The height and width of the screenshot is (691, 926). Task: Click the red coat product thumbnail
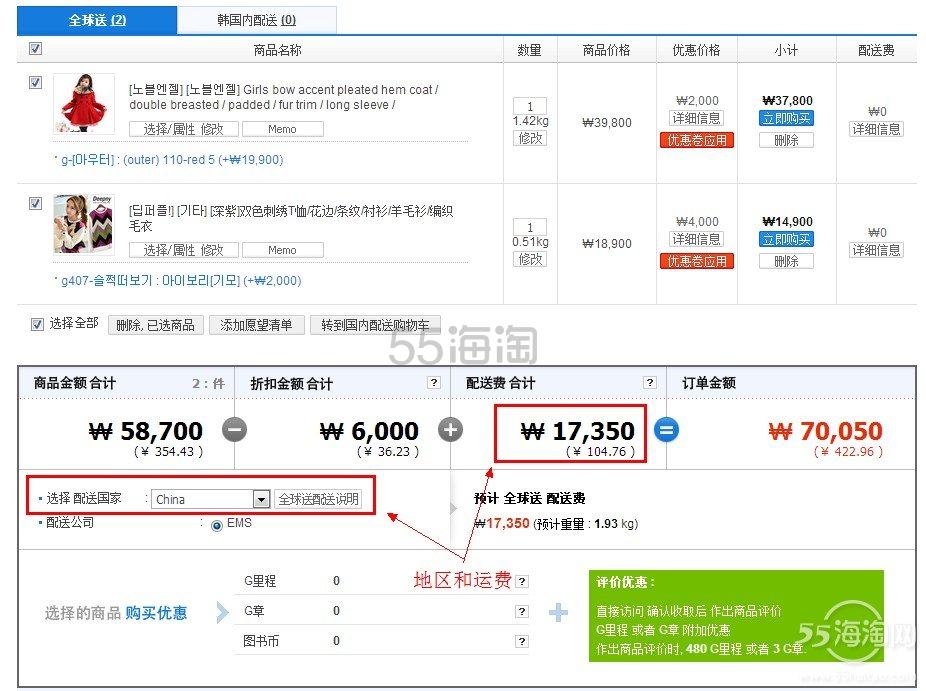click(84, 104)
